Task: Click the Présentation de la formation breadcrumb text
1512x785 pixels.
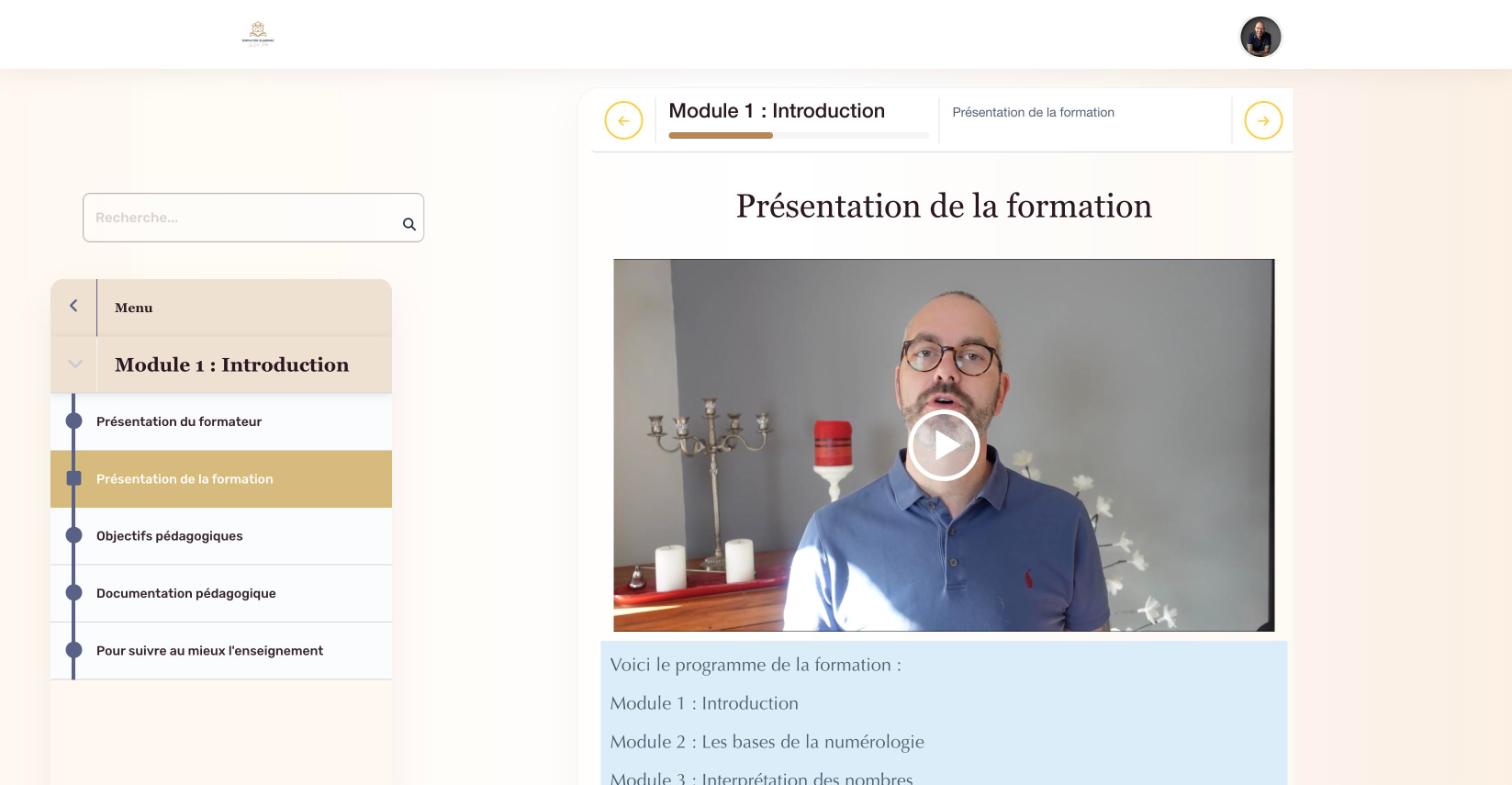Action: [1033, 112]
